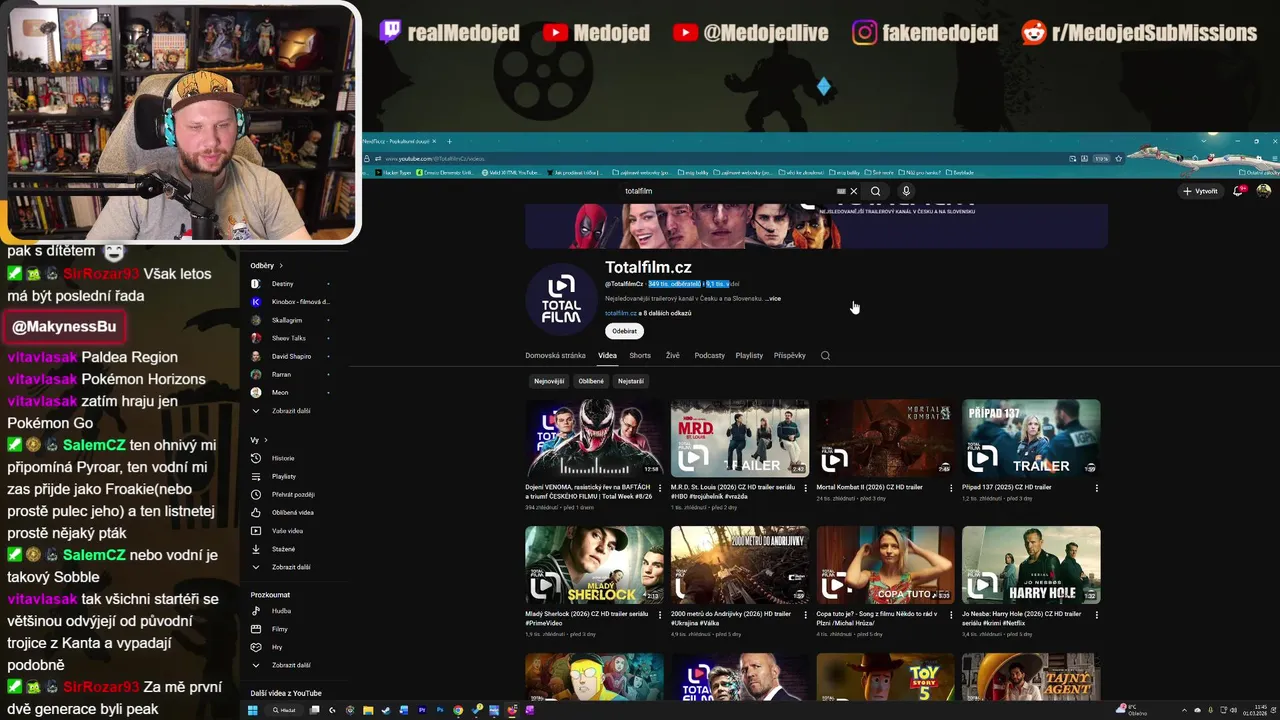
Task: Open Sheev Talks channel subscription
Action: (x=290, y=338)
